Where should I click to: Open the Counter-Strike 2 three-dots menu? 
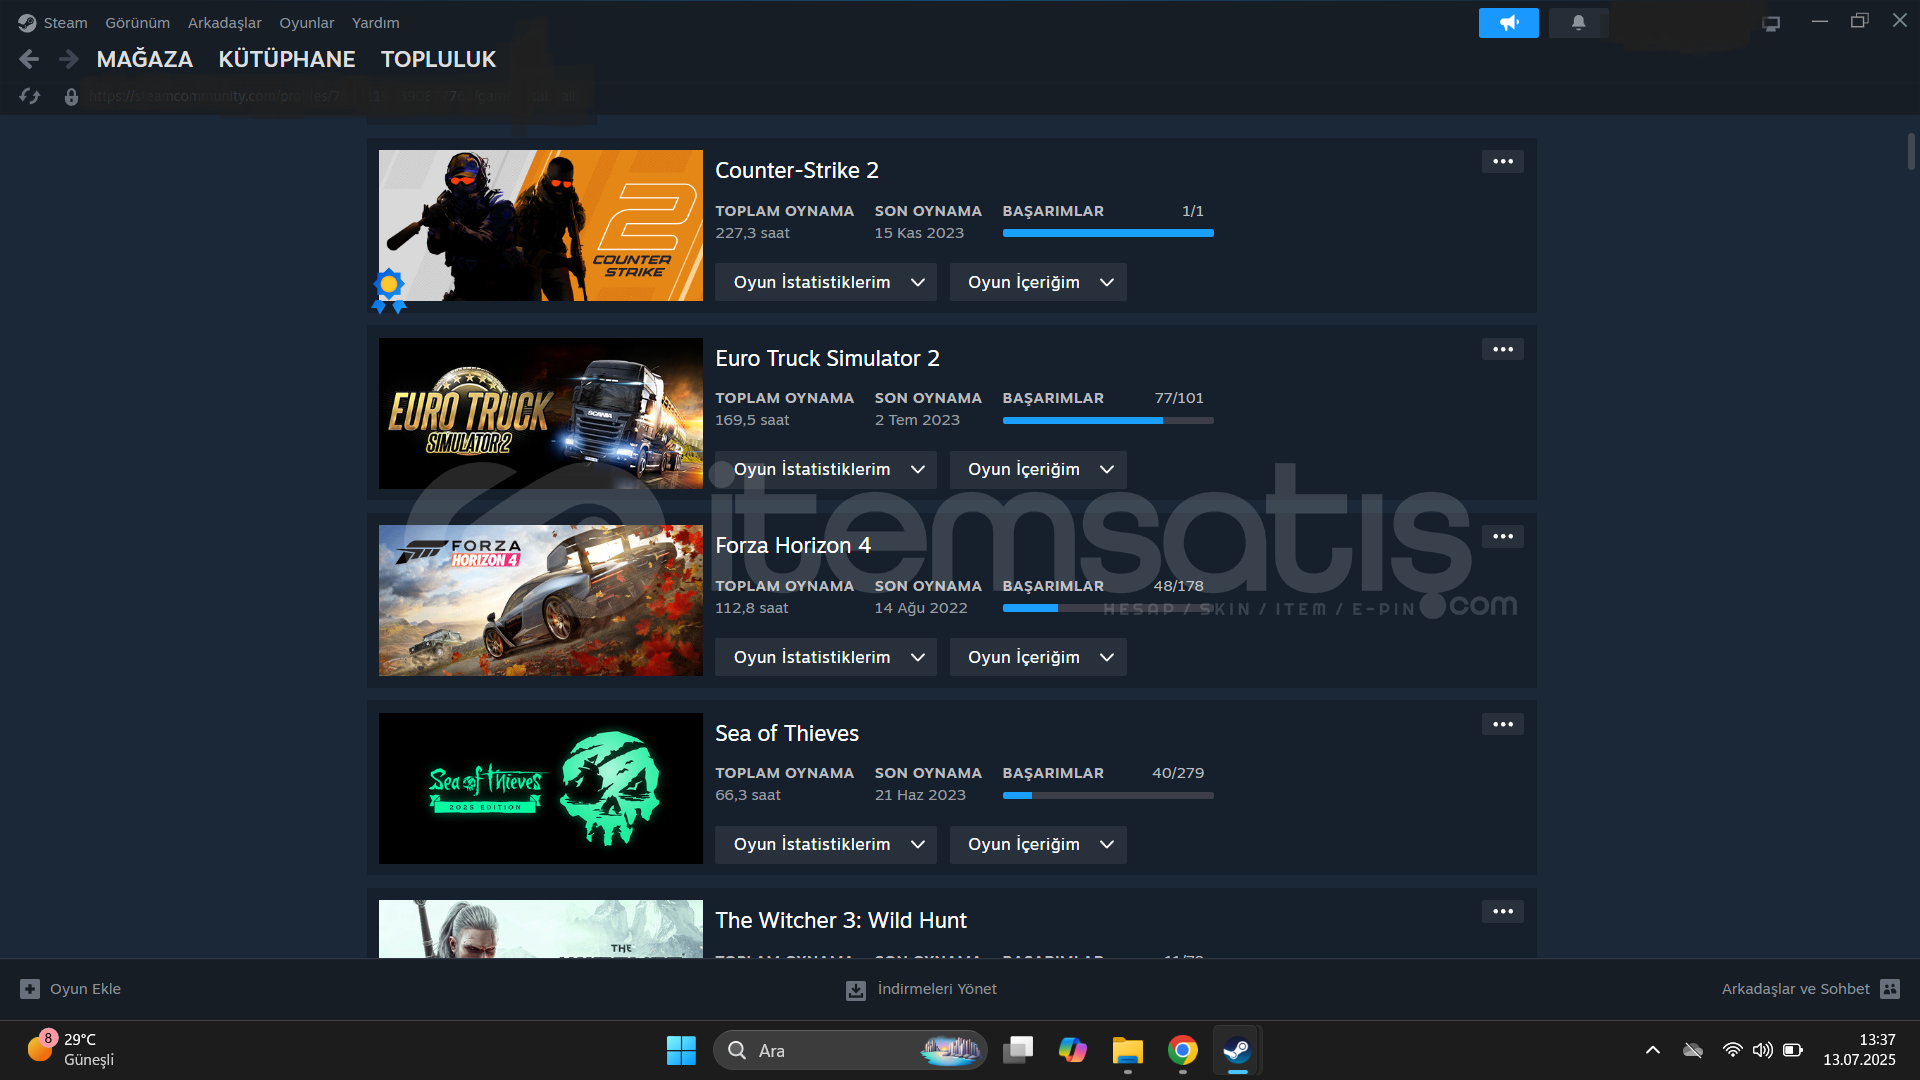[1502, 161]
